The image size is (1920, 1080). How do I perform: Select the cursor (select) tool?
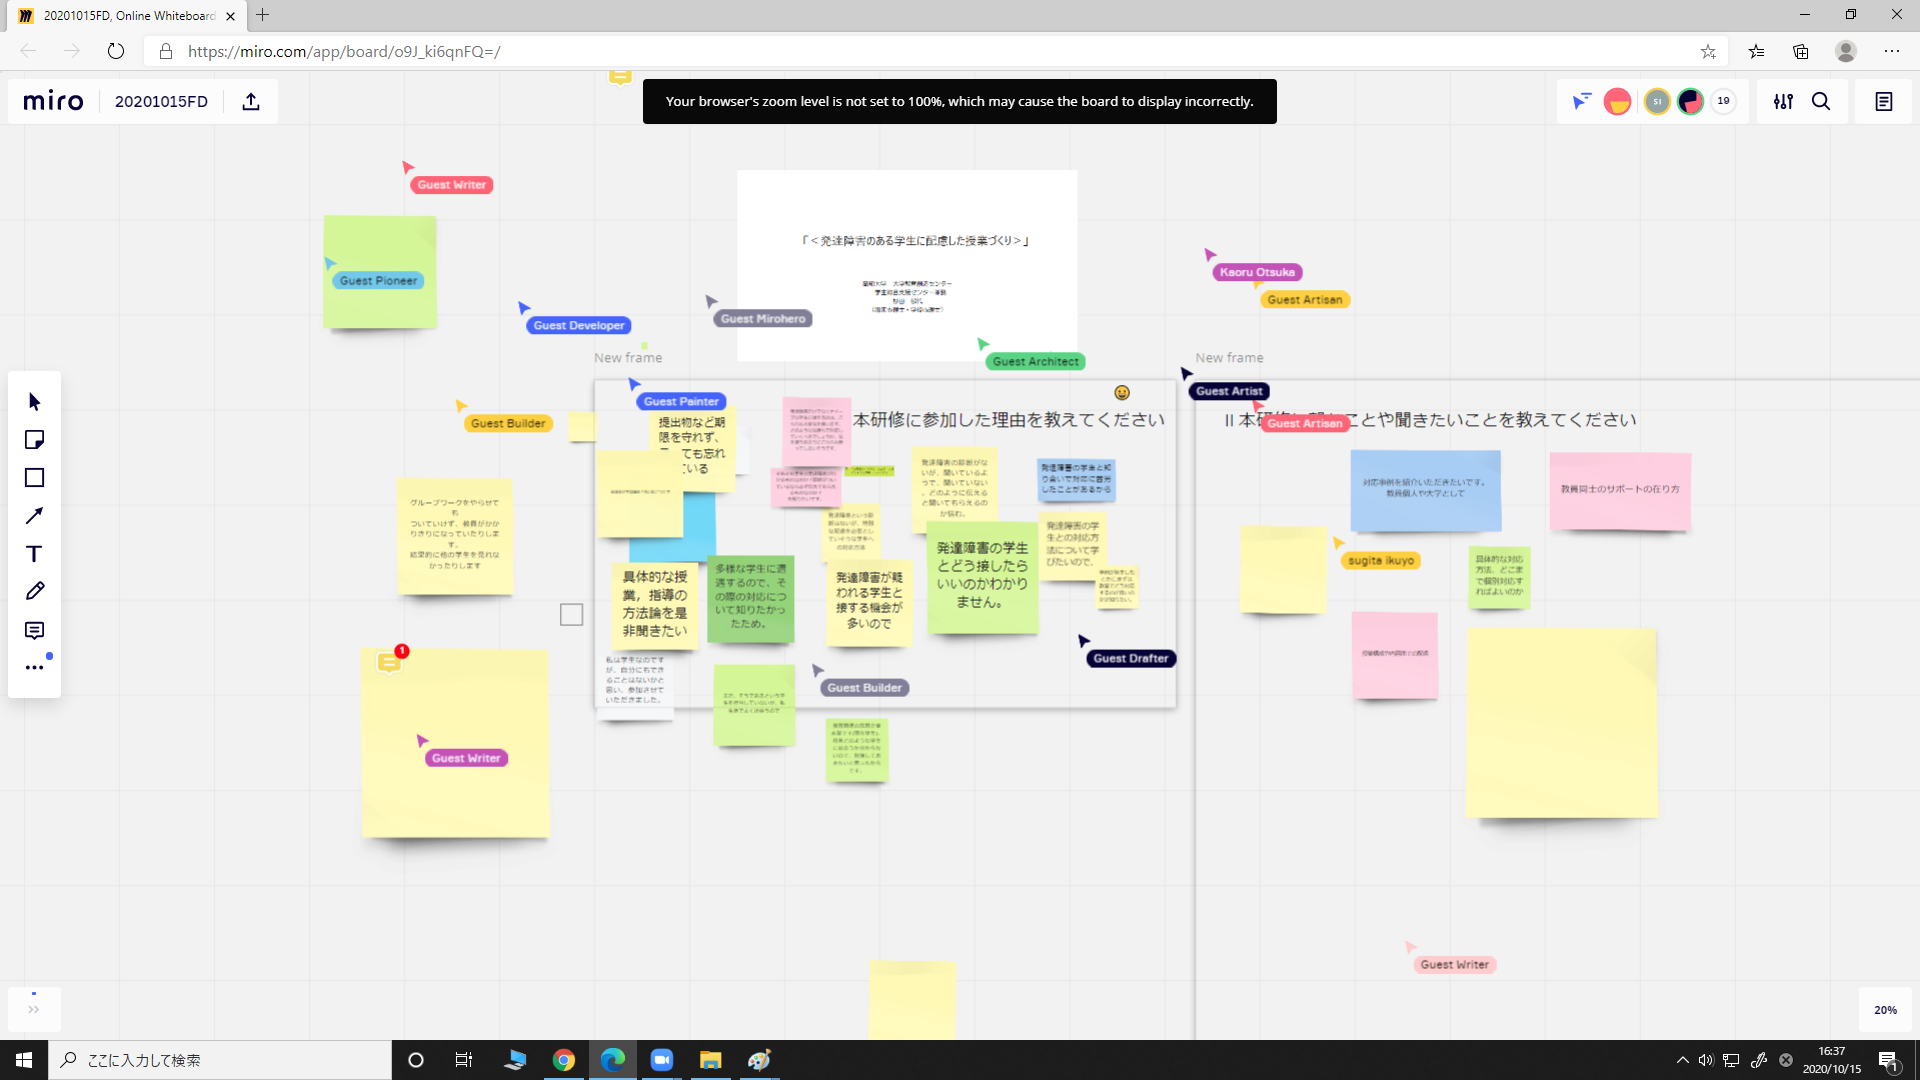point(34,402)
